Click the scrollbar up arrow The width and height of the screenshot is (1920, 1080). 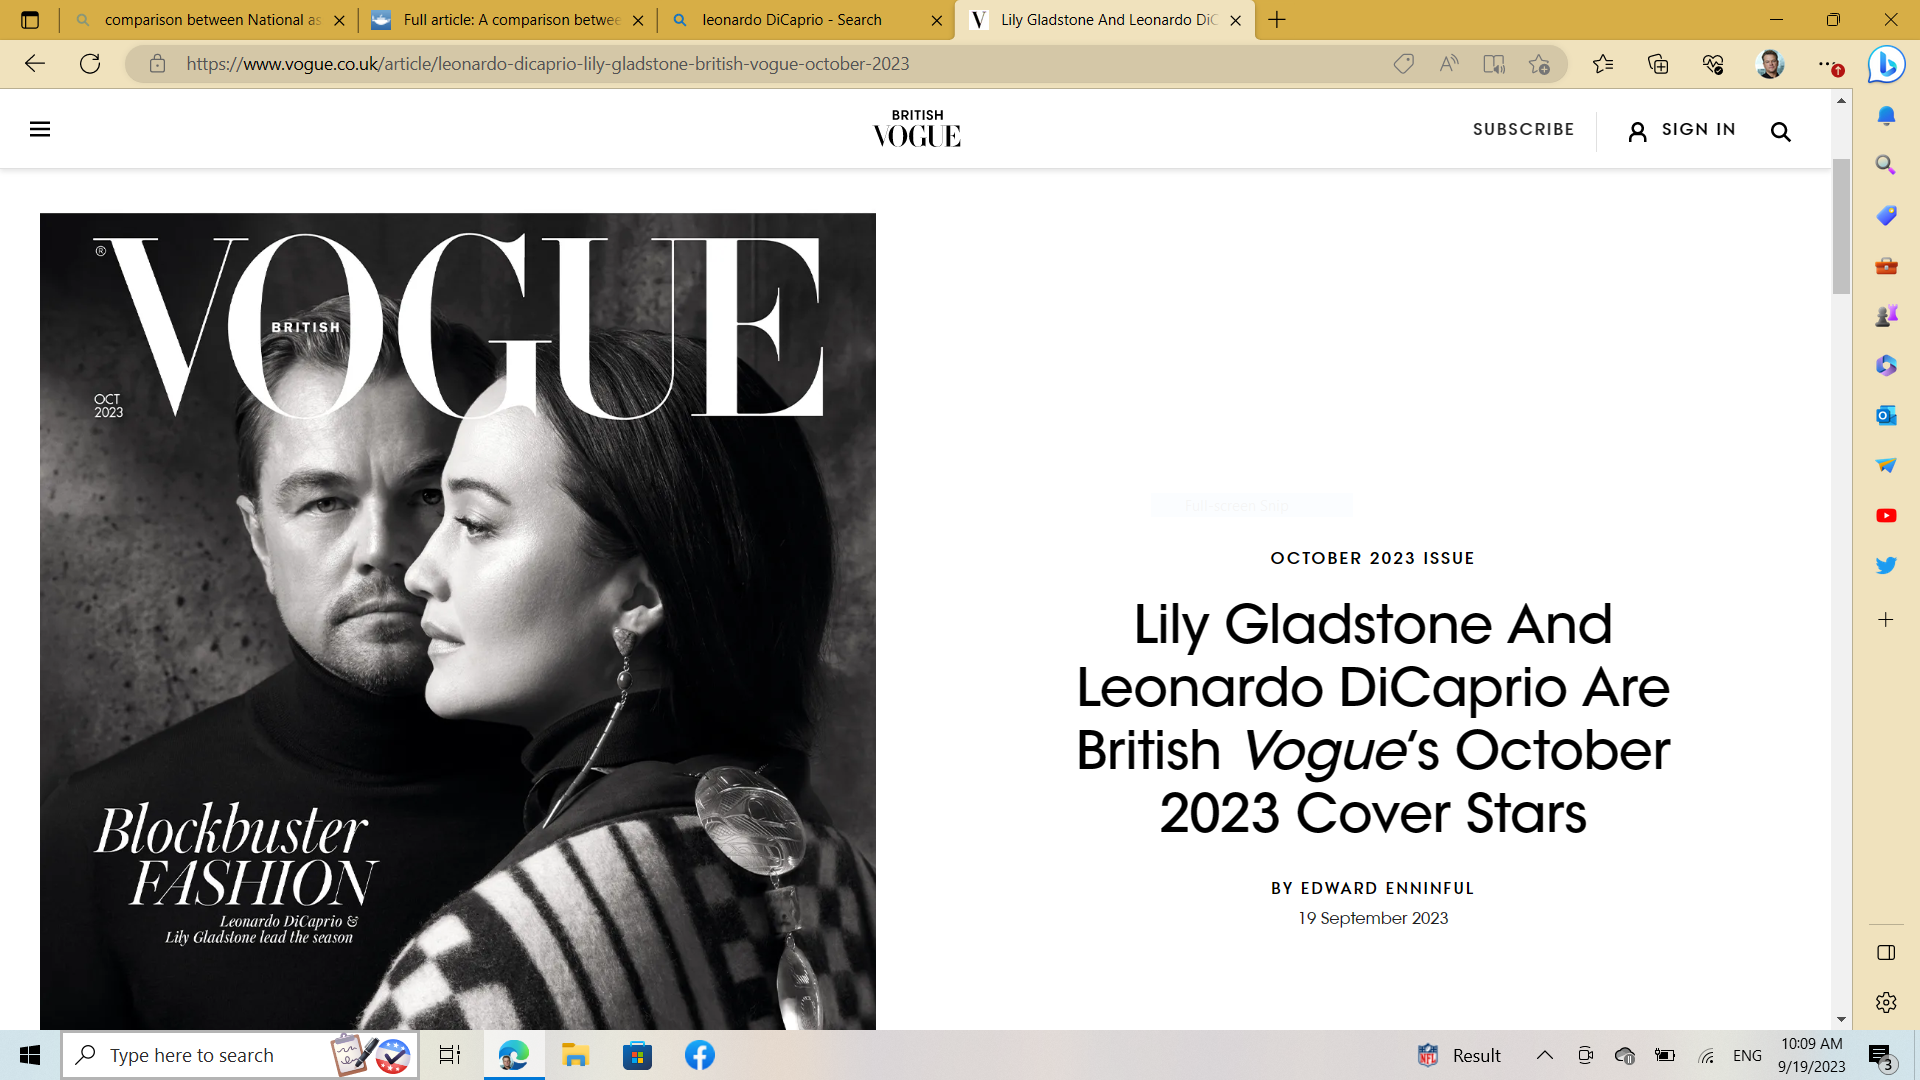pyautogui.click(x=1841, y=100)
